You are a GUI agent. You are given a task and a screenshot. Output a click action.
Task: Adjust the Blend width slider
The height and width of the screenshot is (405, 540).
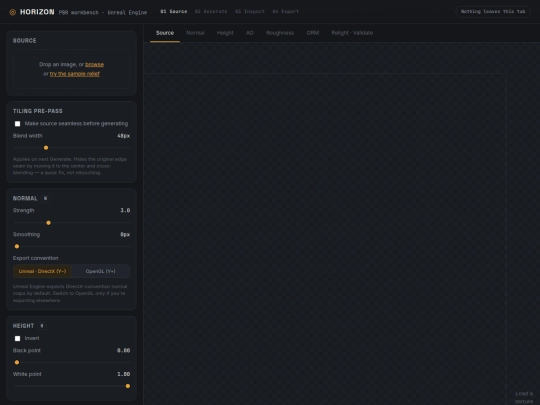[72, 148]
